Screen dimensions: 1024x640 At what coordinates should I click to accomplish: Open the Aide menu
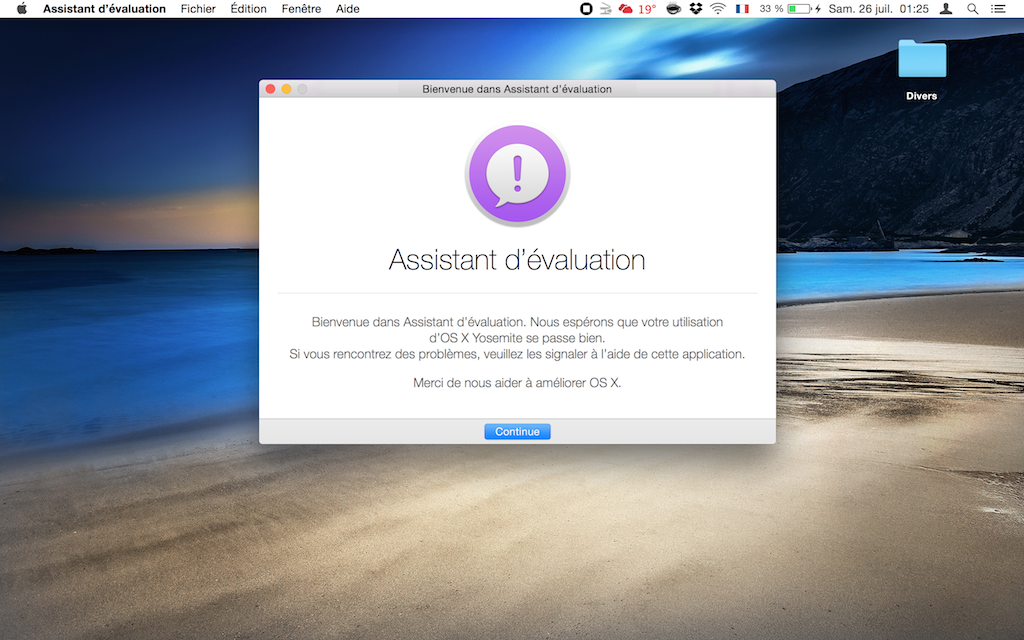[x=347, y=8]
